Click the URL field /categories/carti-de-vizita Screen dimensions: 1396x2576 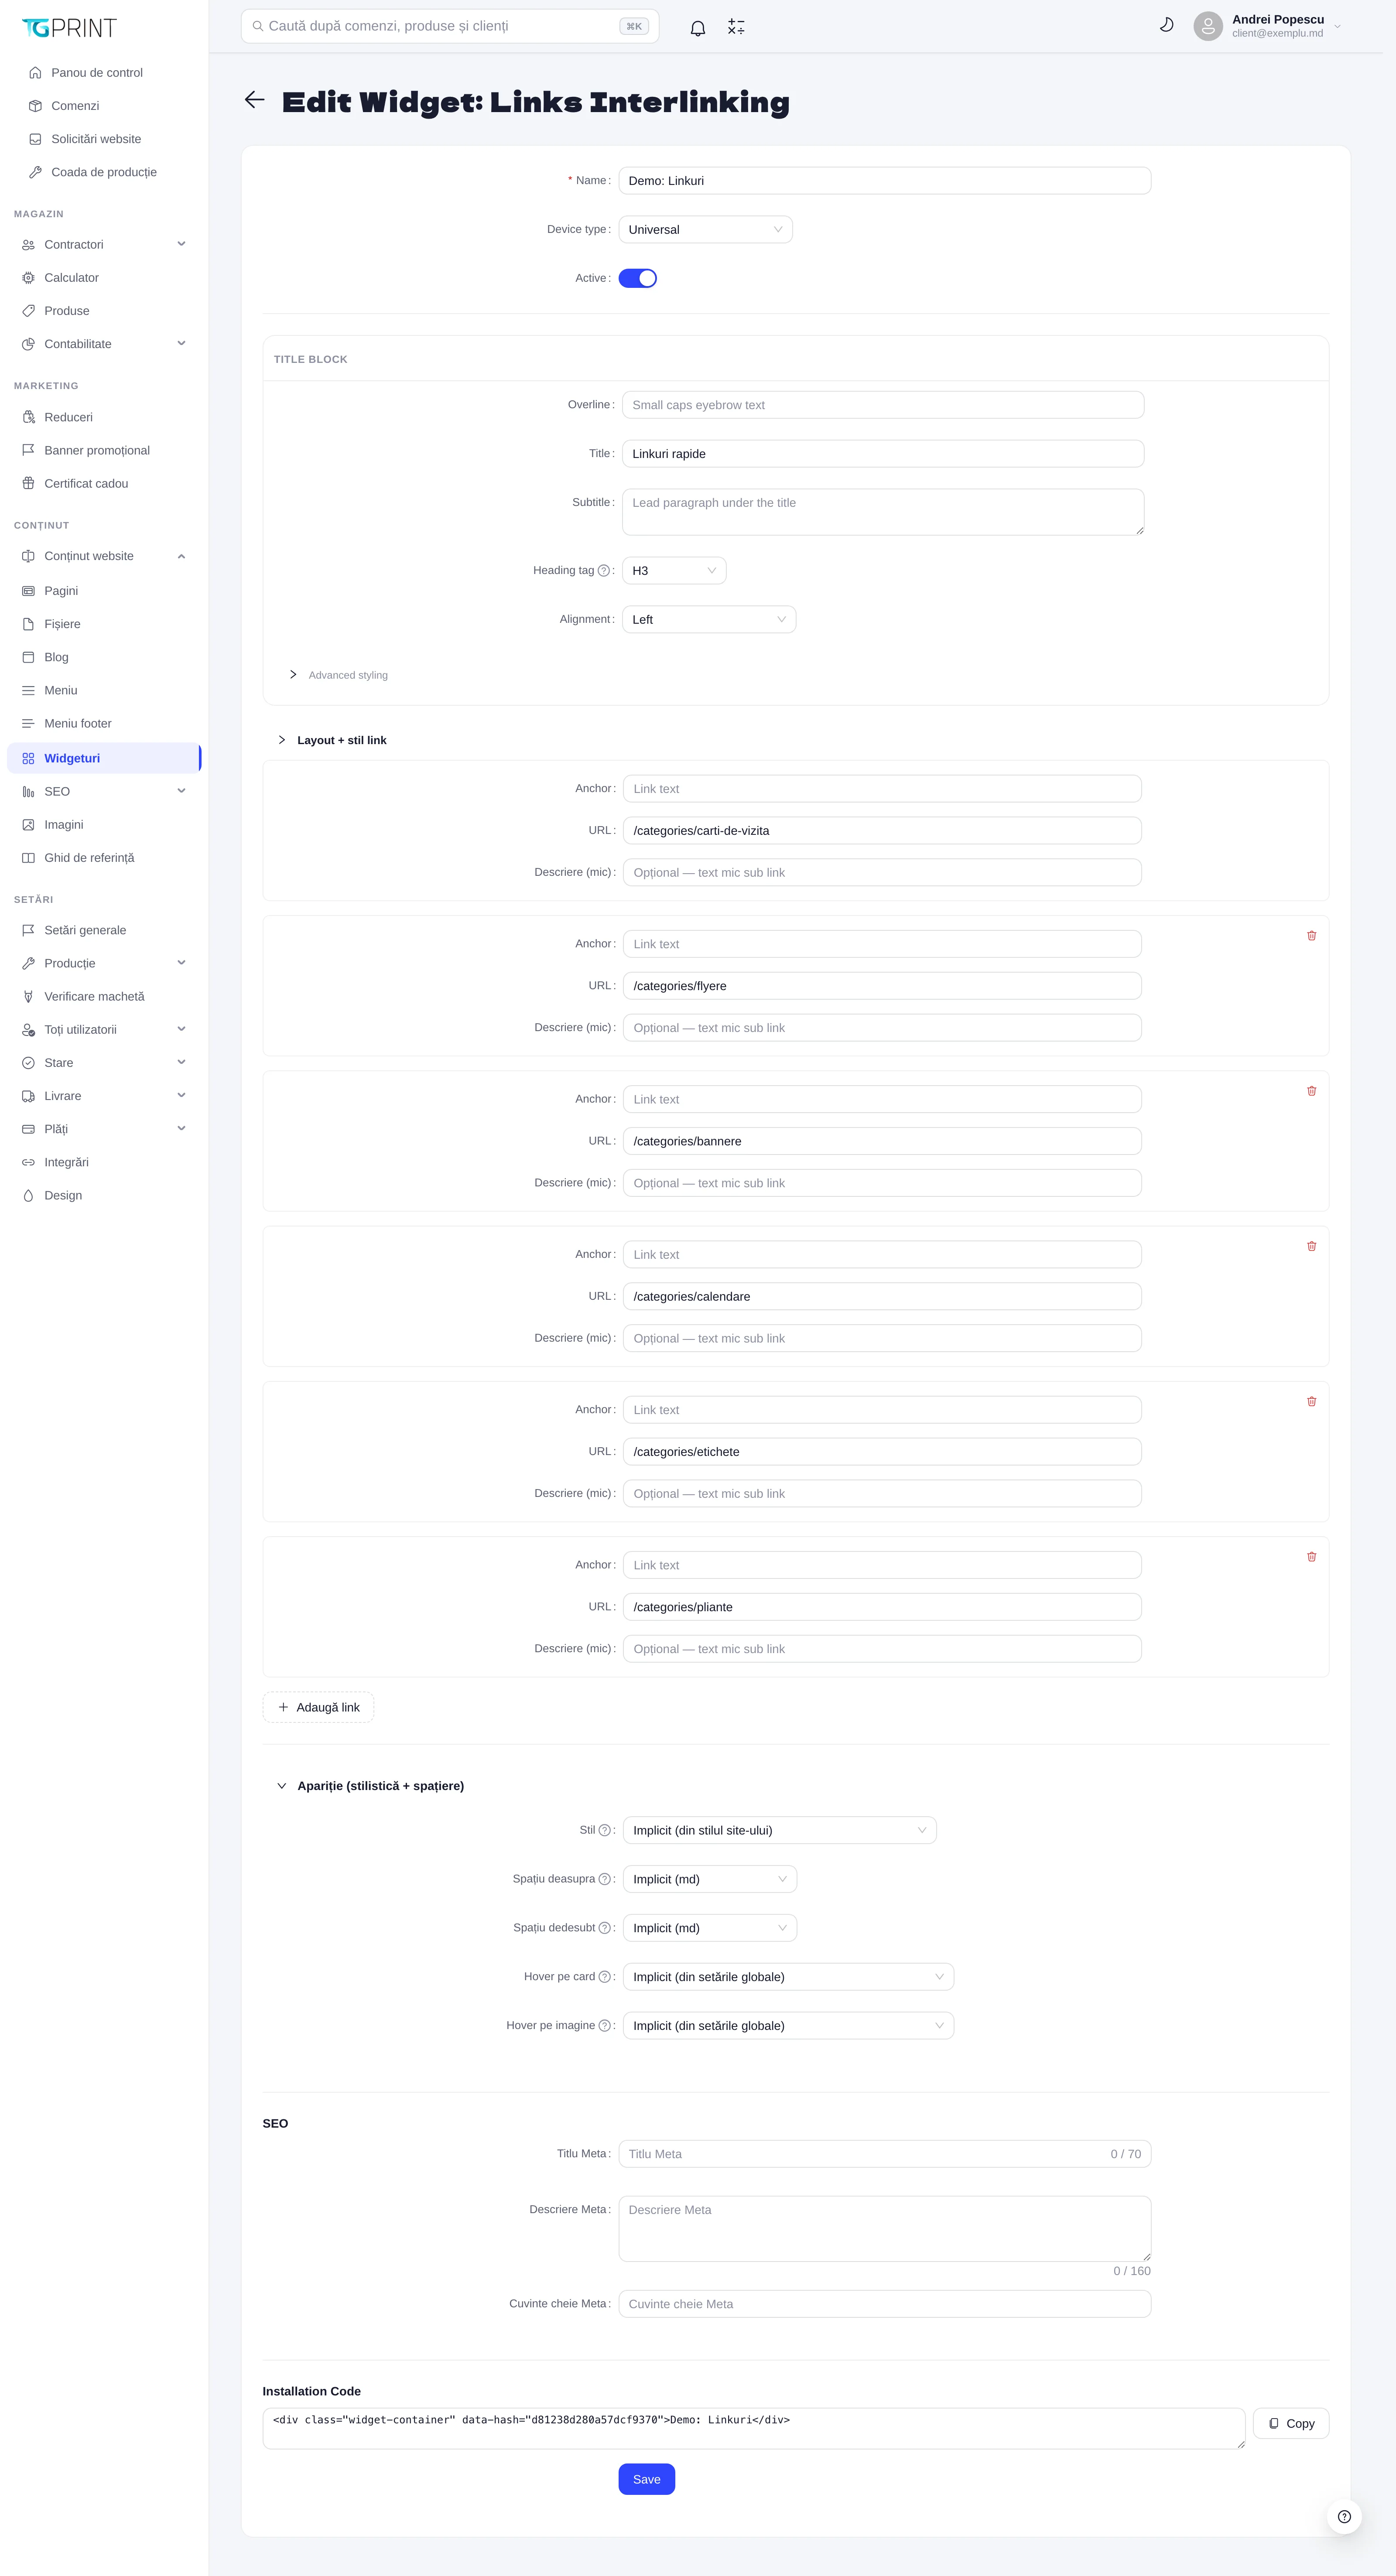(882, 831)
